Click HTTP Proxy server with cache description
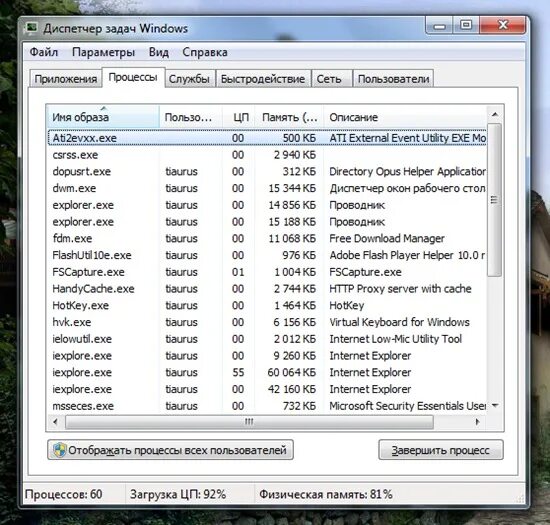This screenshot has width=550, height=525. tap(400, 289)
